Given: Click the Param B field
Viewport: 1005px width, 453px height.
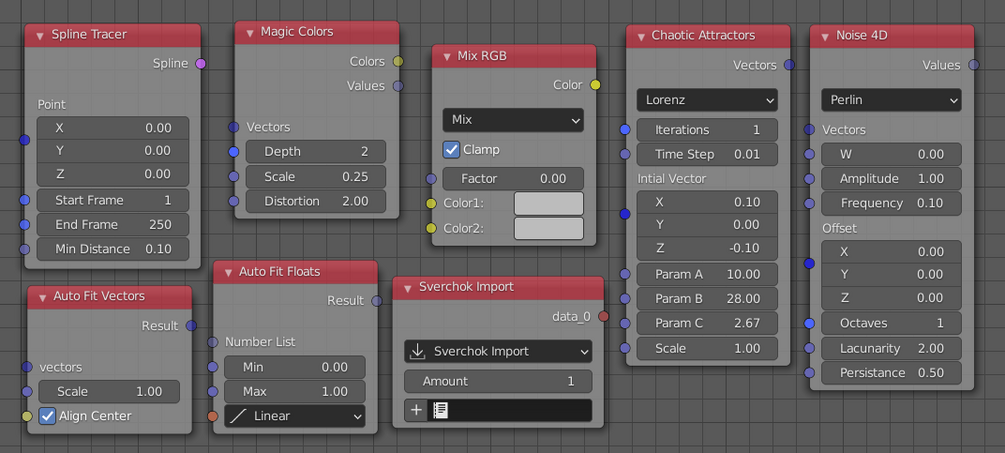Looking at the screenshot, I should pos(707,299).
